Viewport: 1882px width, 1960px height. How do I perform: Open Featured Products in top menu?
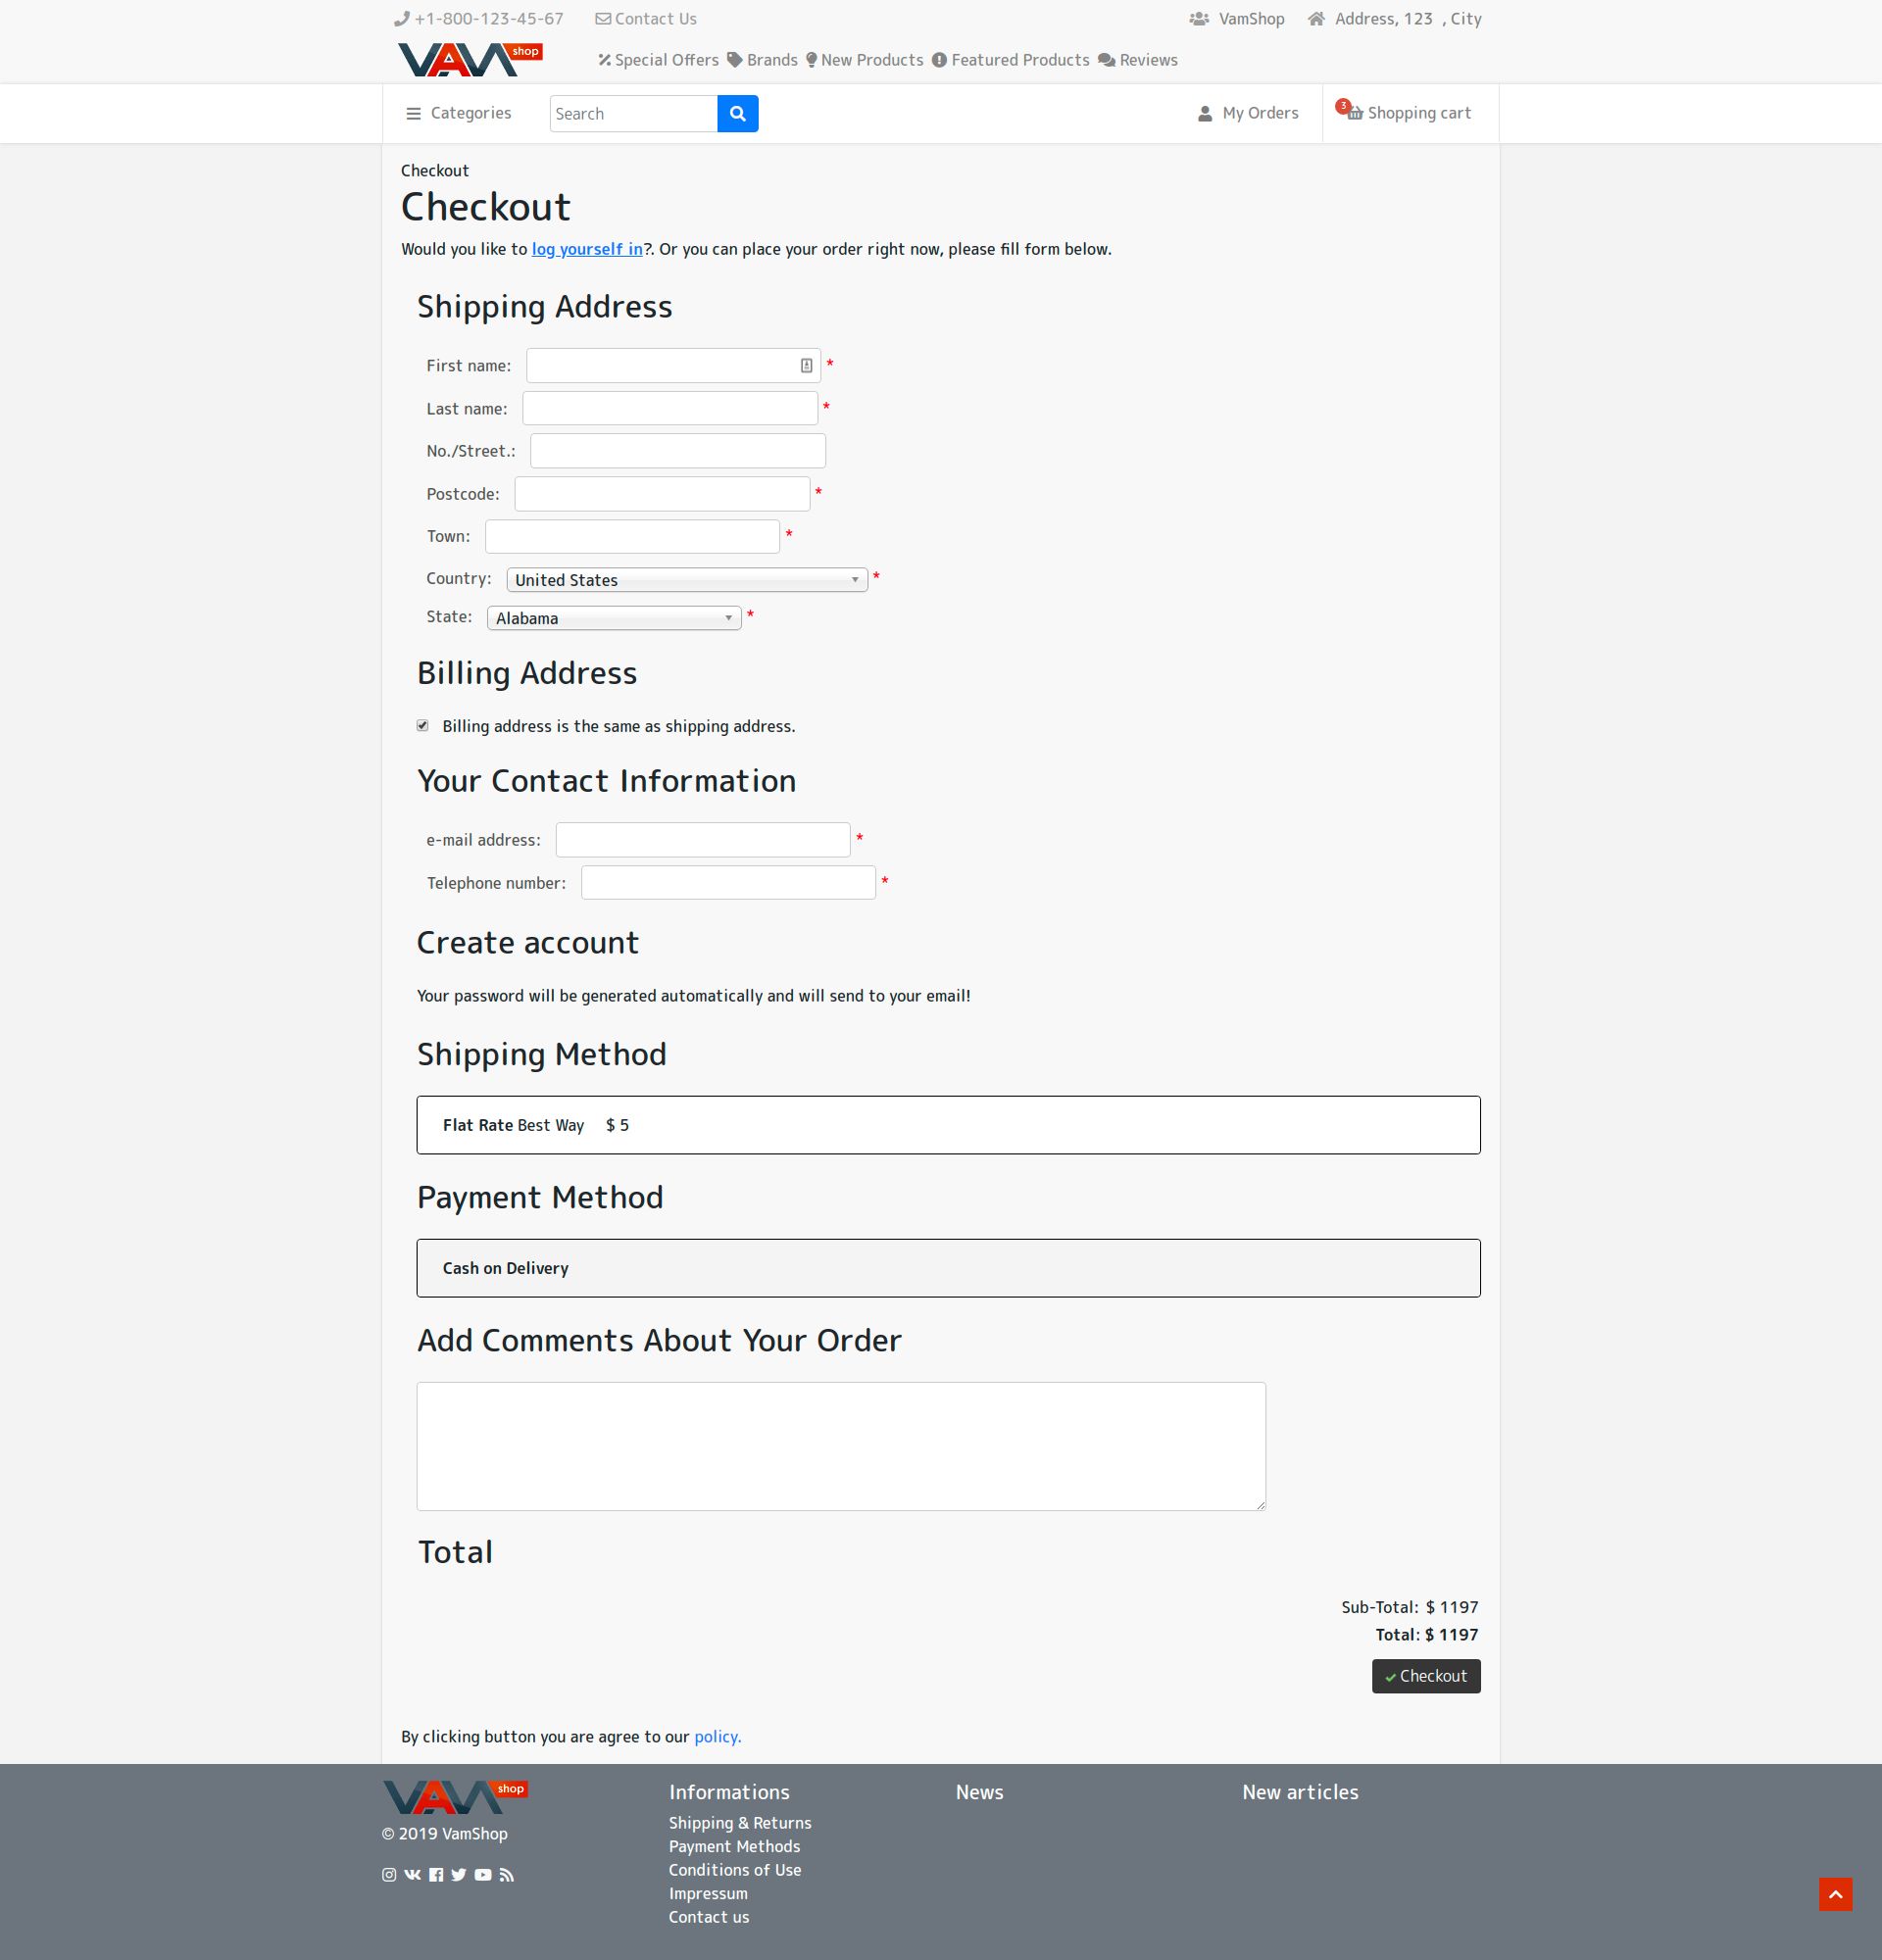1010,60
